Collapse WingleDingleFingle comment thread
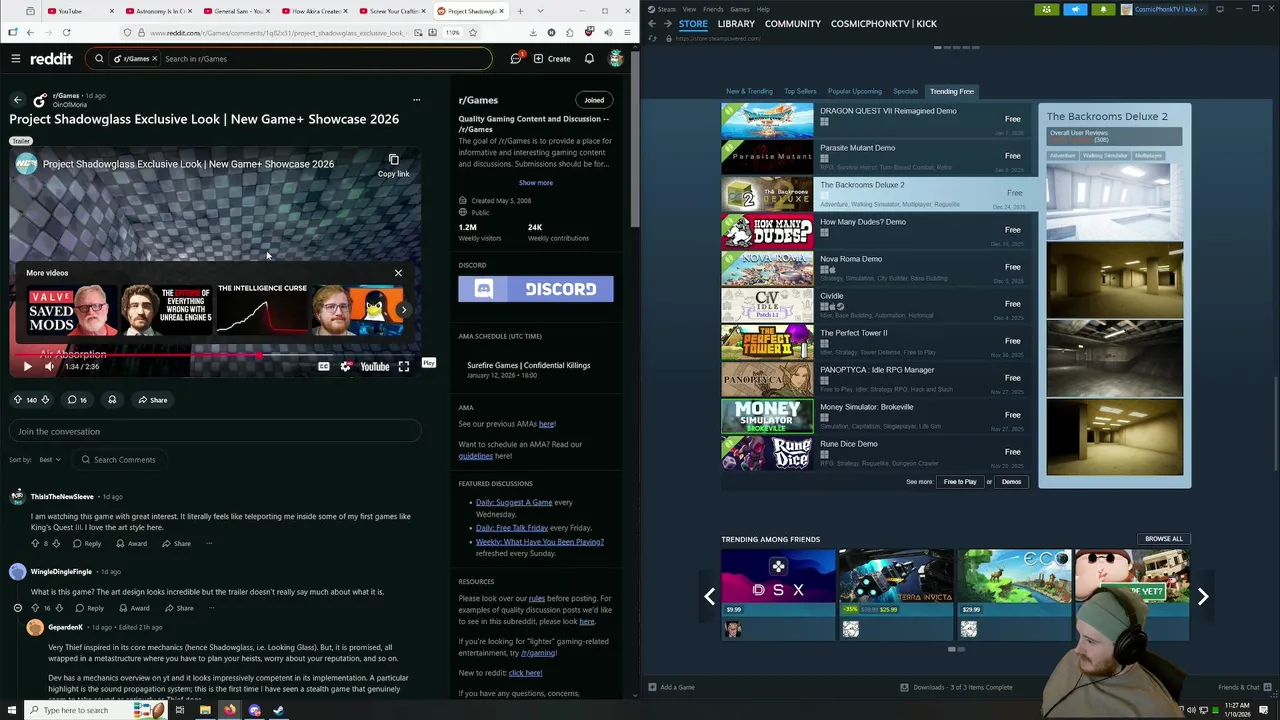Screen dimensions: 1280x720 pos(17,608)
